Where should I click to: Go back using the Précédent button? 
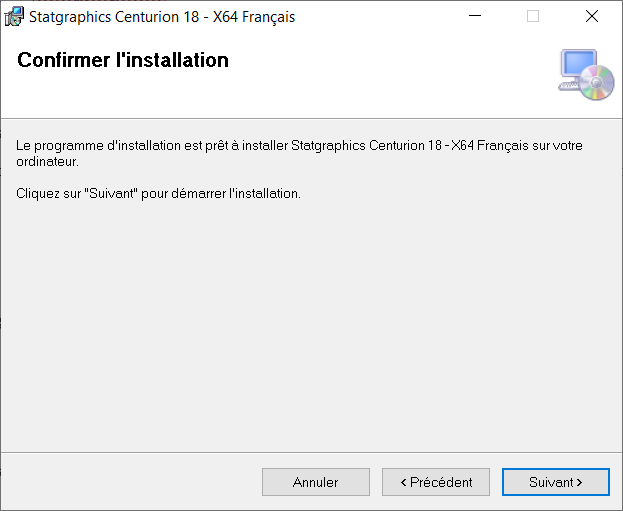[435, 482]
